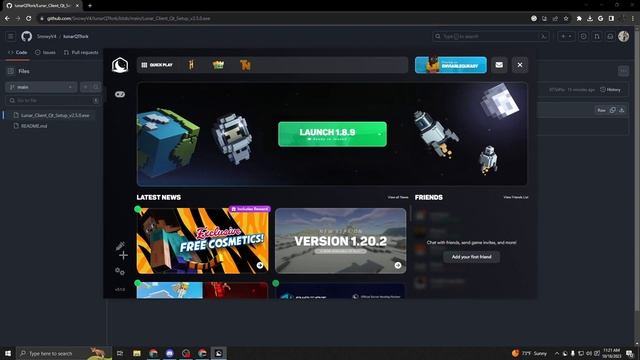
Task: Click the add file plus button in file tree
Action: coord(86,87)
